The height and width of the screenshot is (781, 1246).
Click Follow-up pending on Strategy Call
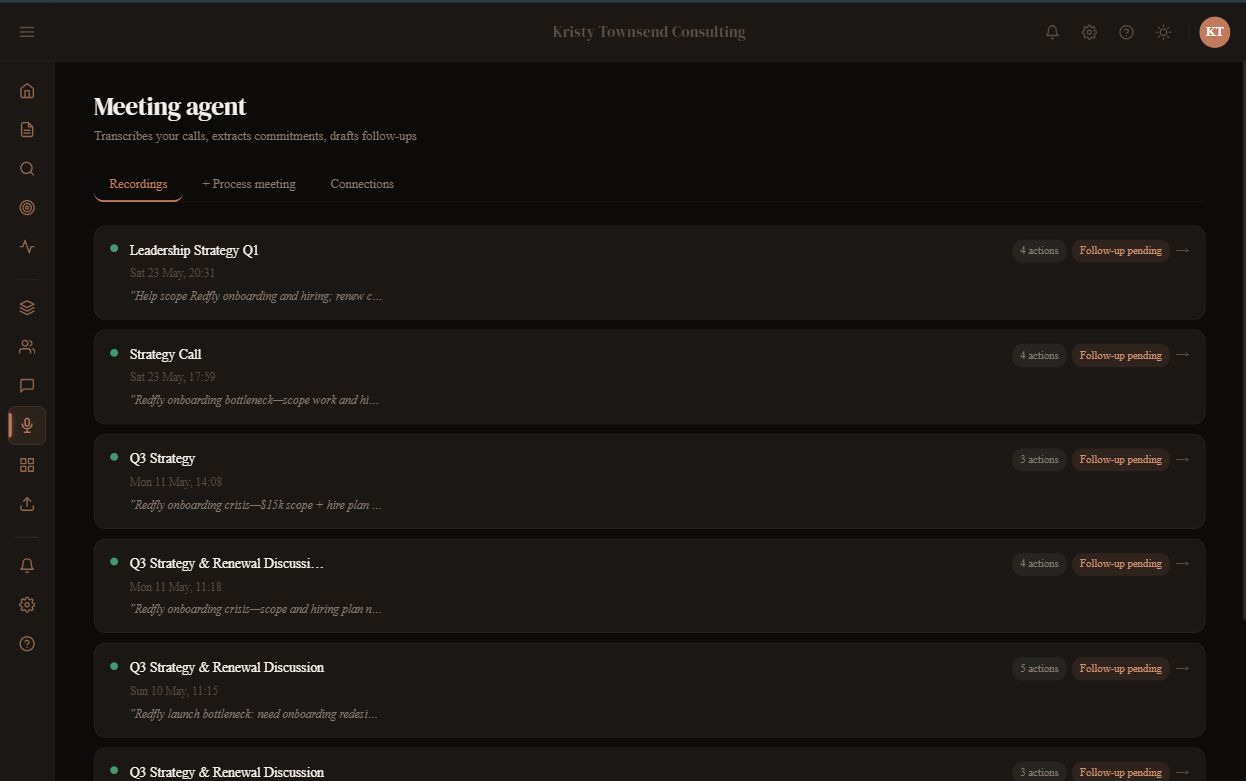[x=1121, y=355]
